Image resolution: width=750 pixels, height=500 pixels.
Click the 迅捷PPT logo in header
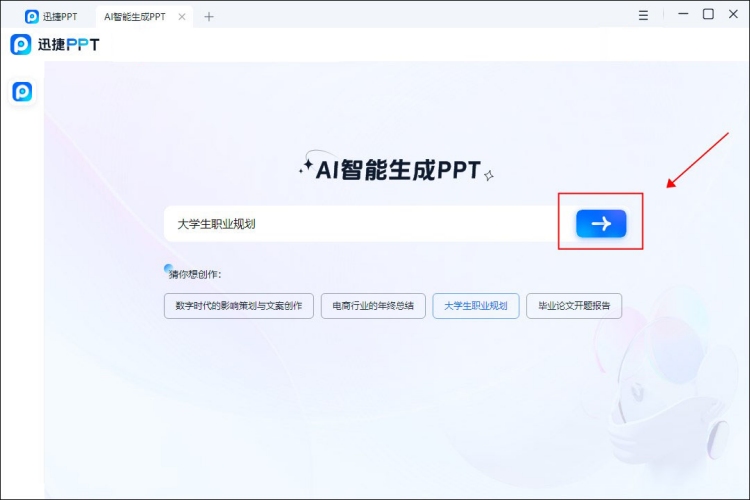tap(55, 44)
